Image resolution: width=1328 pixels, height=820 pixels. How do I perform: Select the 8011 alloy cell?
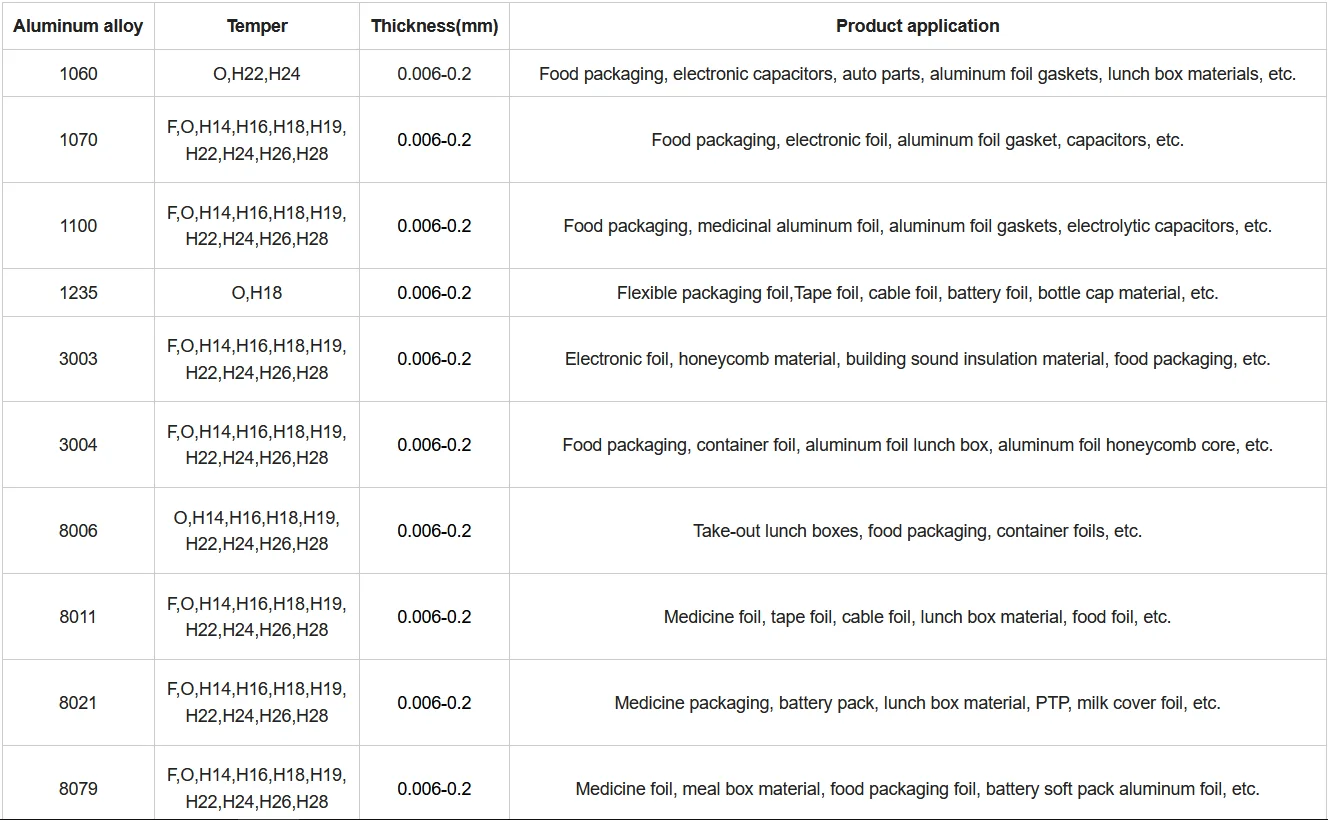pos(78,617)
